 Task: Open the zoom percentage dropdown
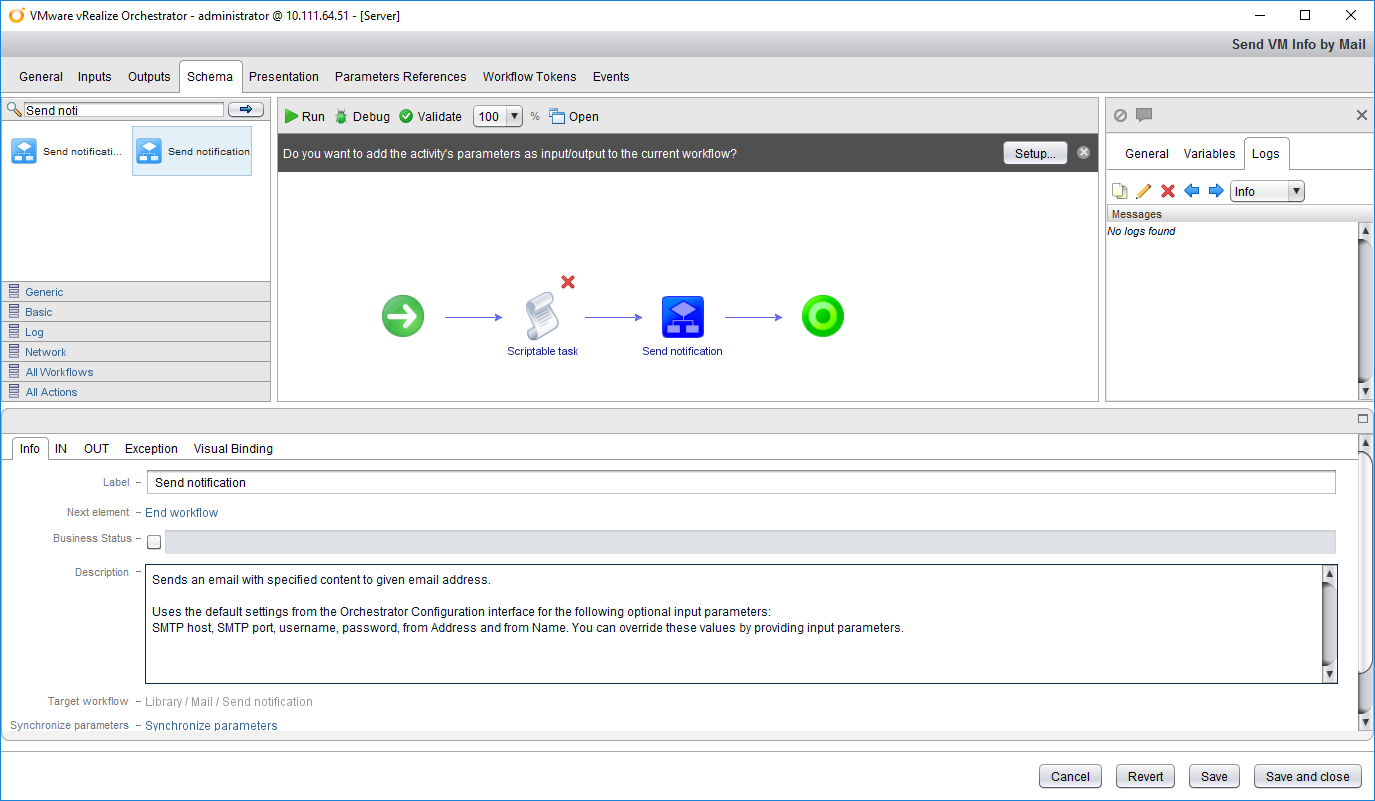pyautogui.click(x=515, y=117)
